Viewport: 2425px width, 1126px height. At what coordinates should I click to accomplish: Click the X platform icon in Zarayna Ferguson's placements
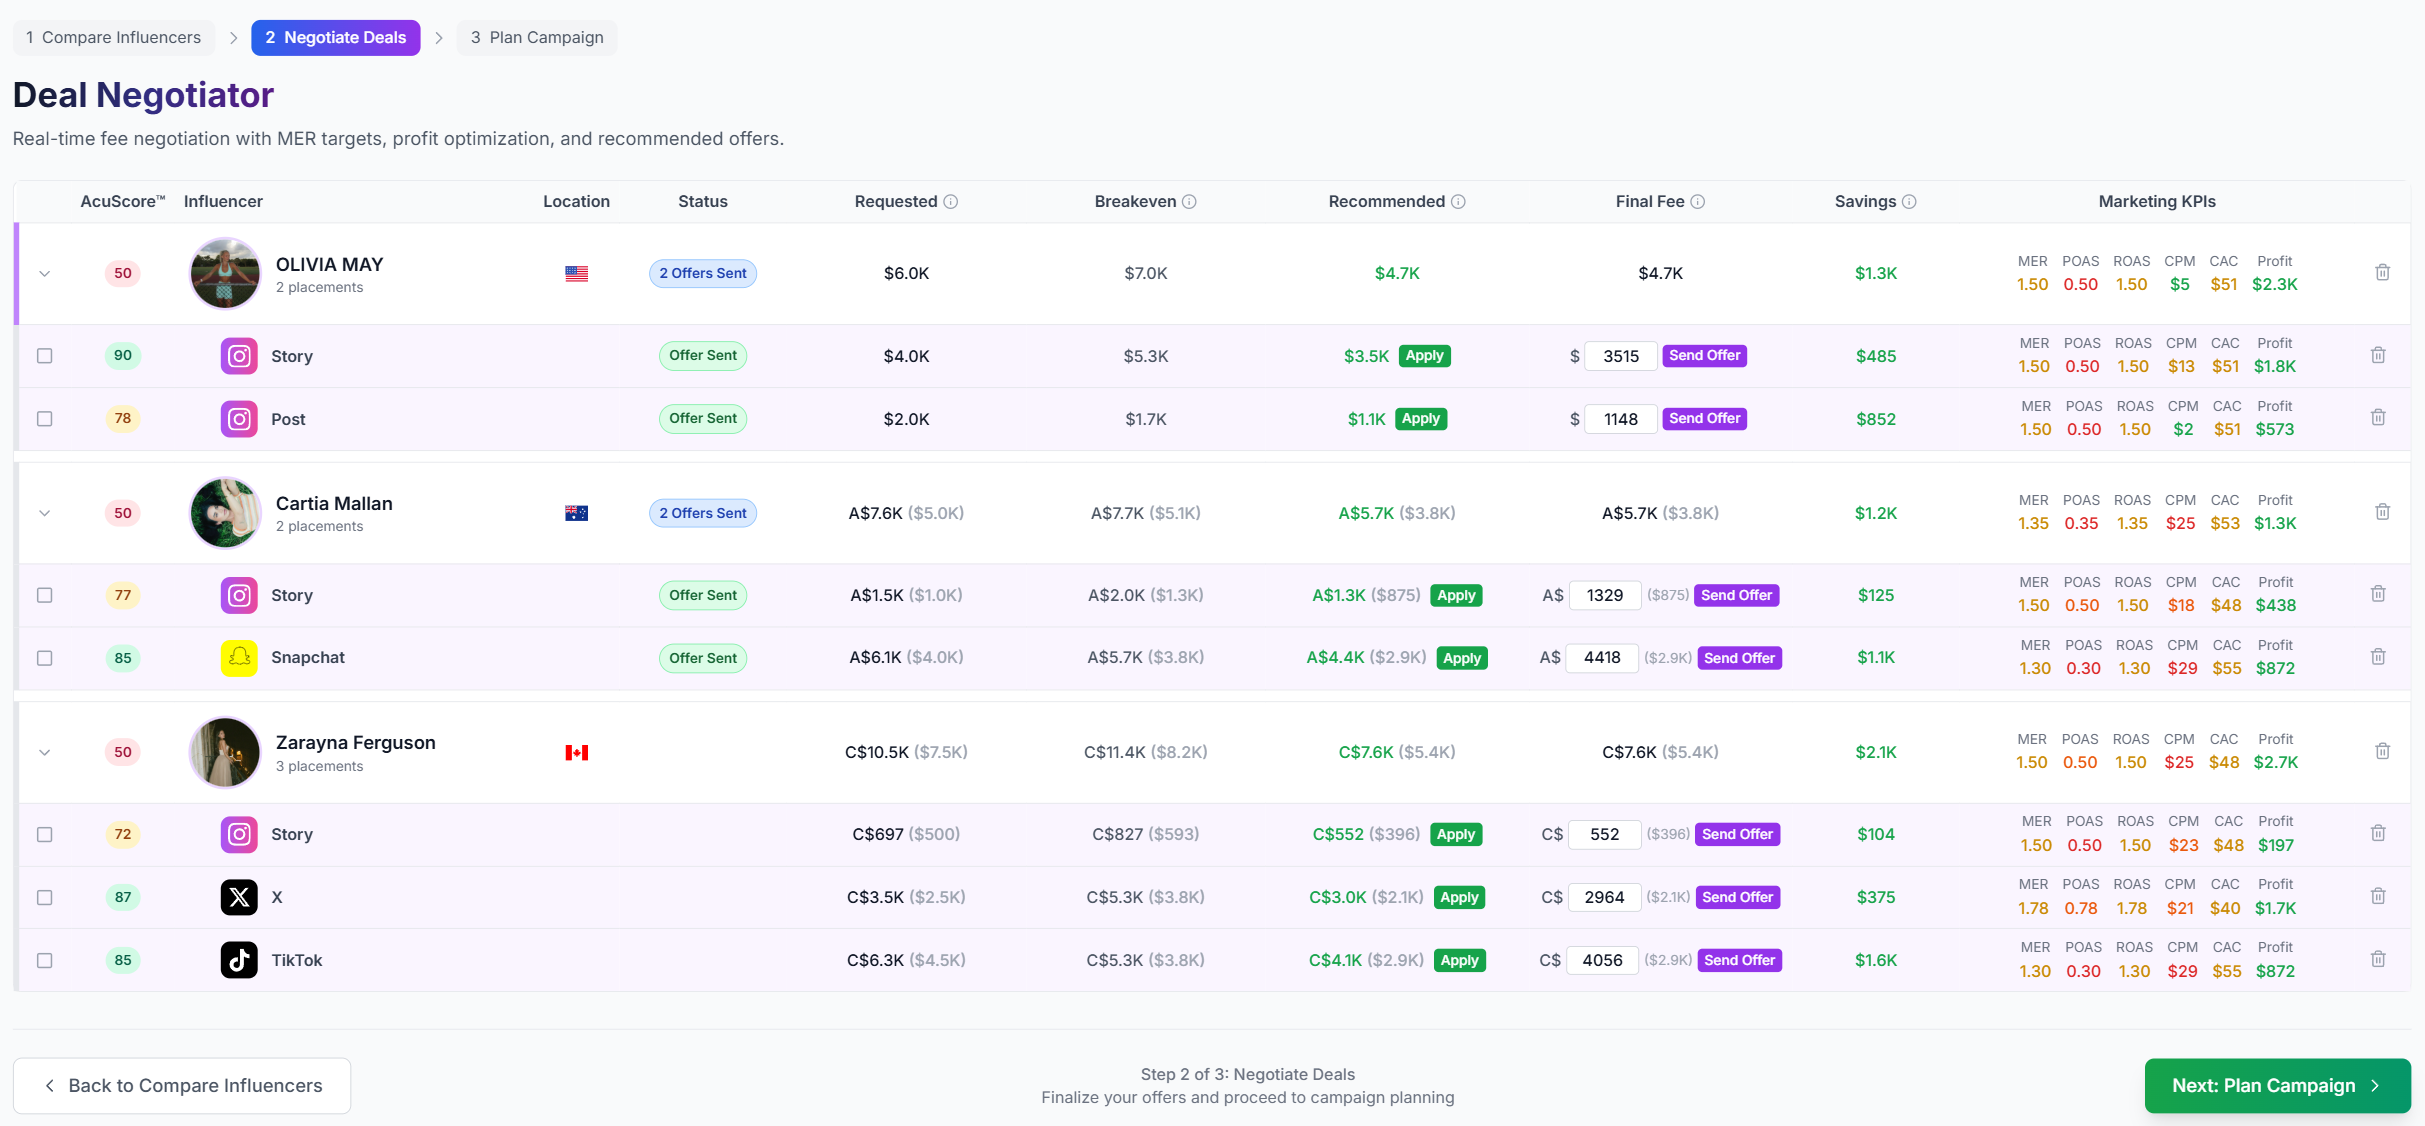[239, 897]
